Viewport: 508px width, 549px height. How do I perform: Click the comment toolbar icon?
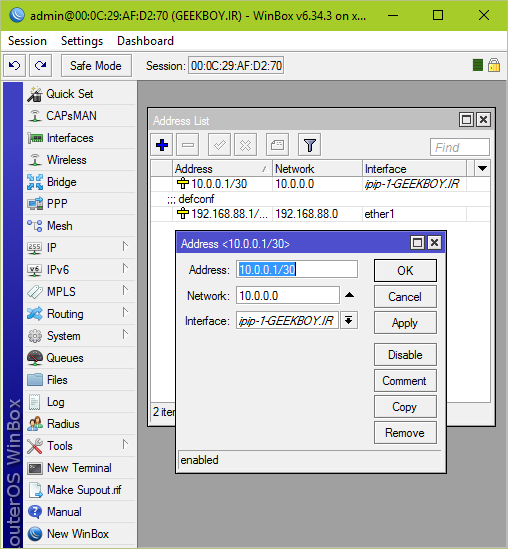click(x=277, y=145)
